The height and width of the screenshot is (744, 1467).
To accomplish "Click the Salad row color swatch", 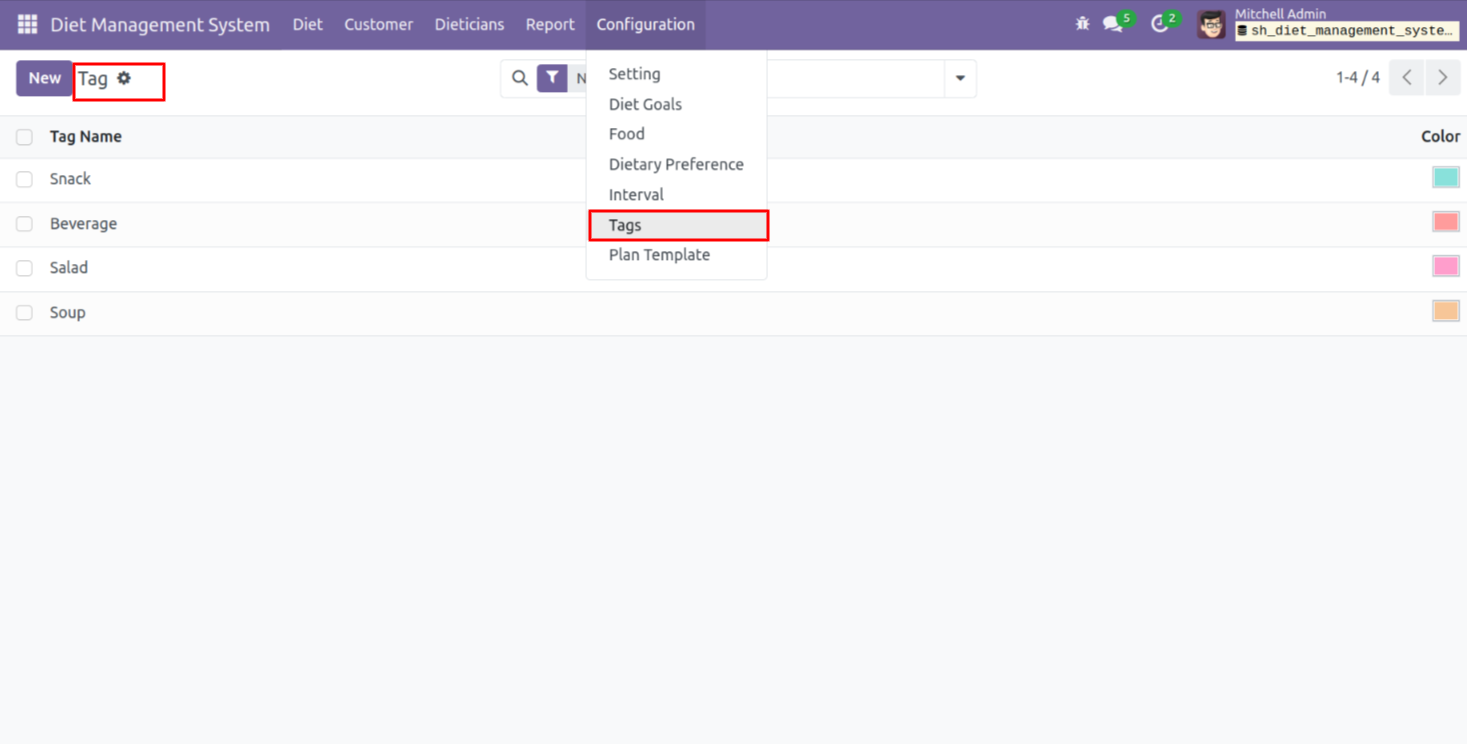I will tap(1445, 266).
